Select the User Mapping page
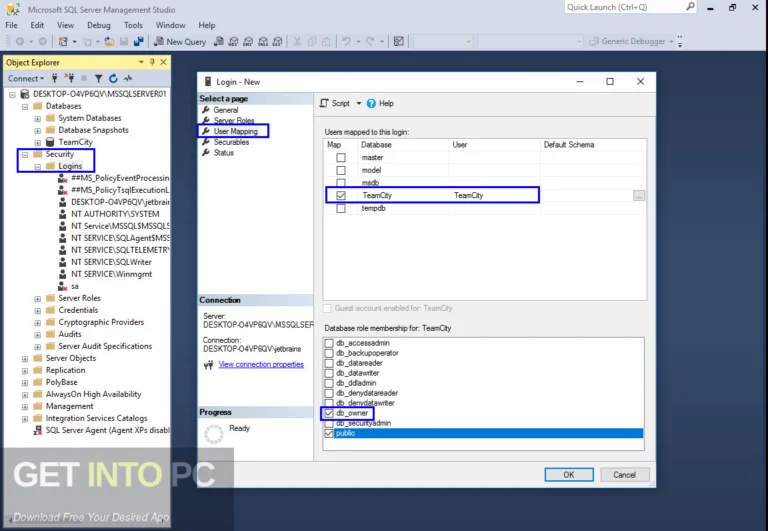The width and height of the screenshot is (768, 531). coord(235,131)
